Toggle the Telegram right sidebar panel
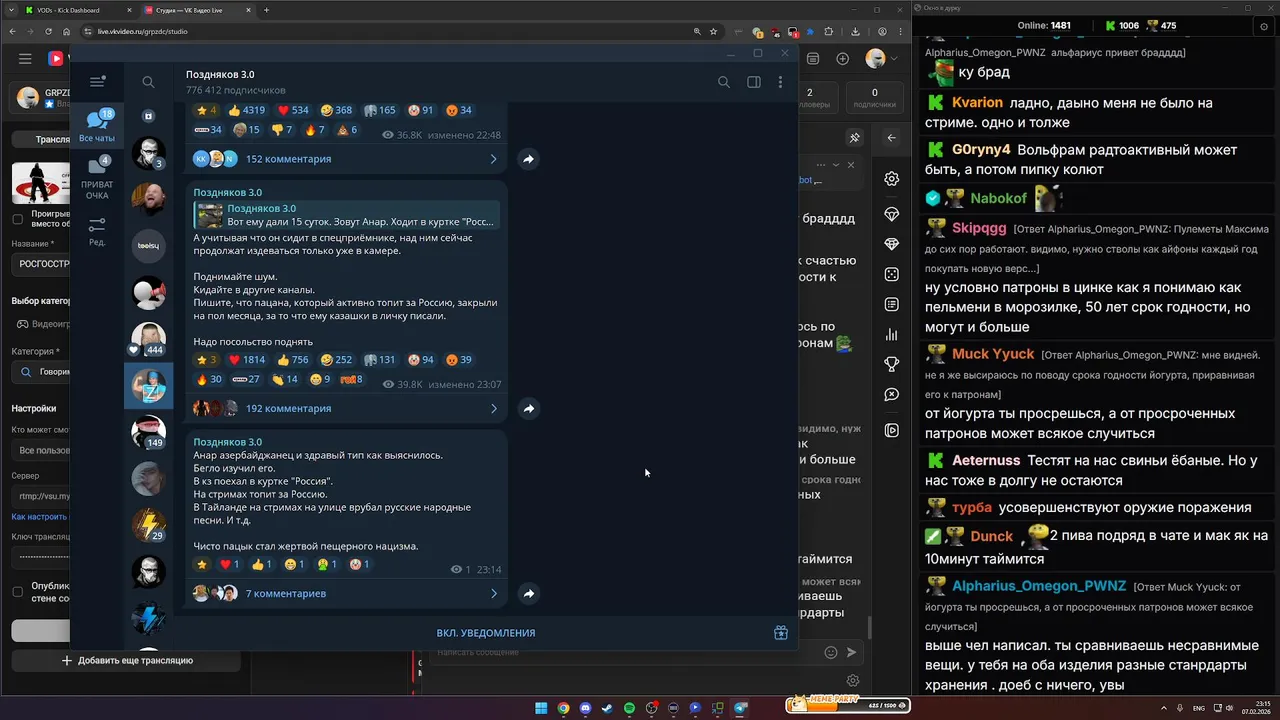Screen dimensions: 1280x720 [x=754, y=82]
